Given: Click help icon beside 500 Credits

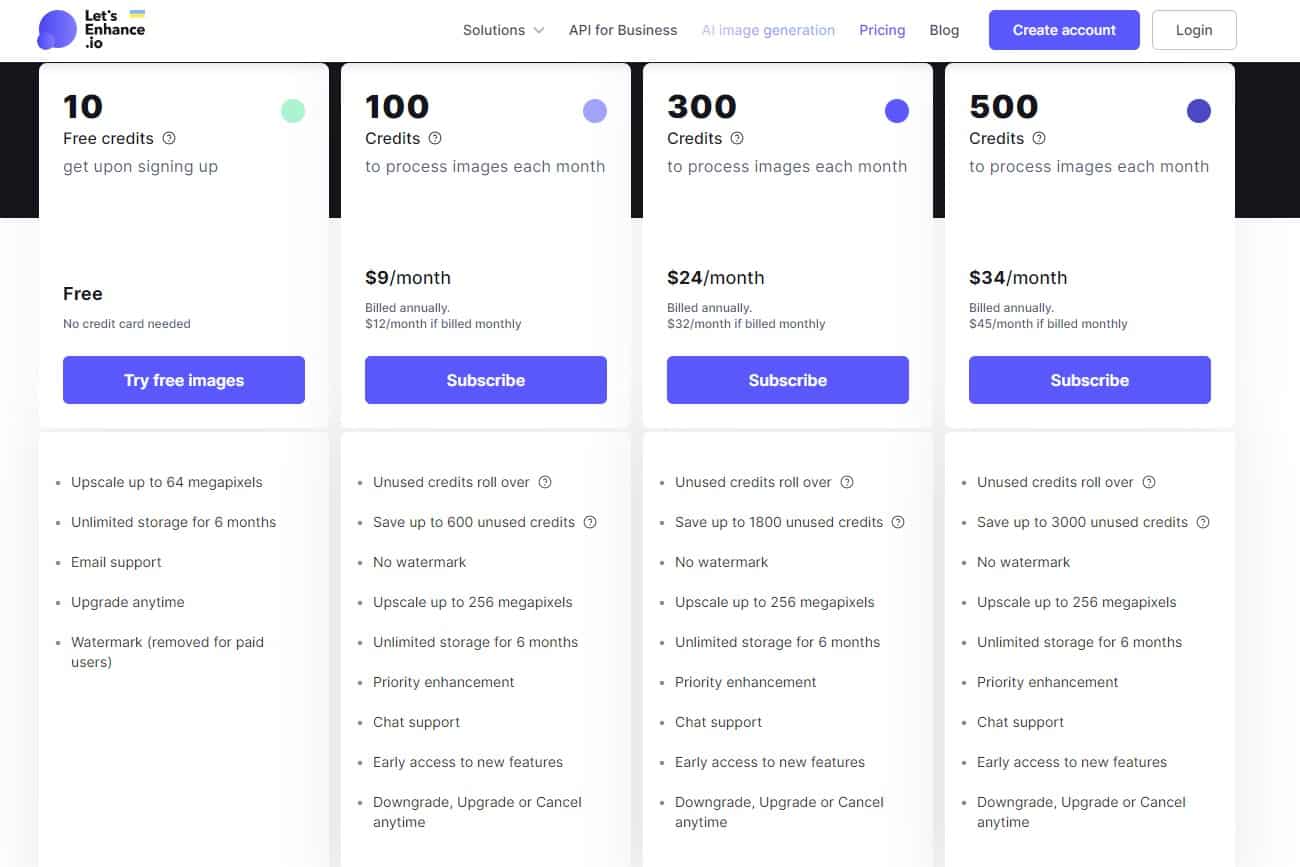Looking at the screenshot, I should pyautogui.click(x=1039, y=138).
